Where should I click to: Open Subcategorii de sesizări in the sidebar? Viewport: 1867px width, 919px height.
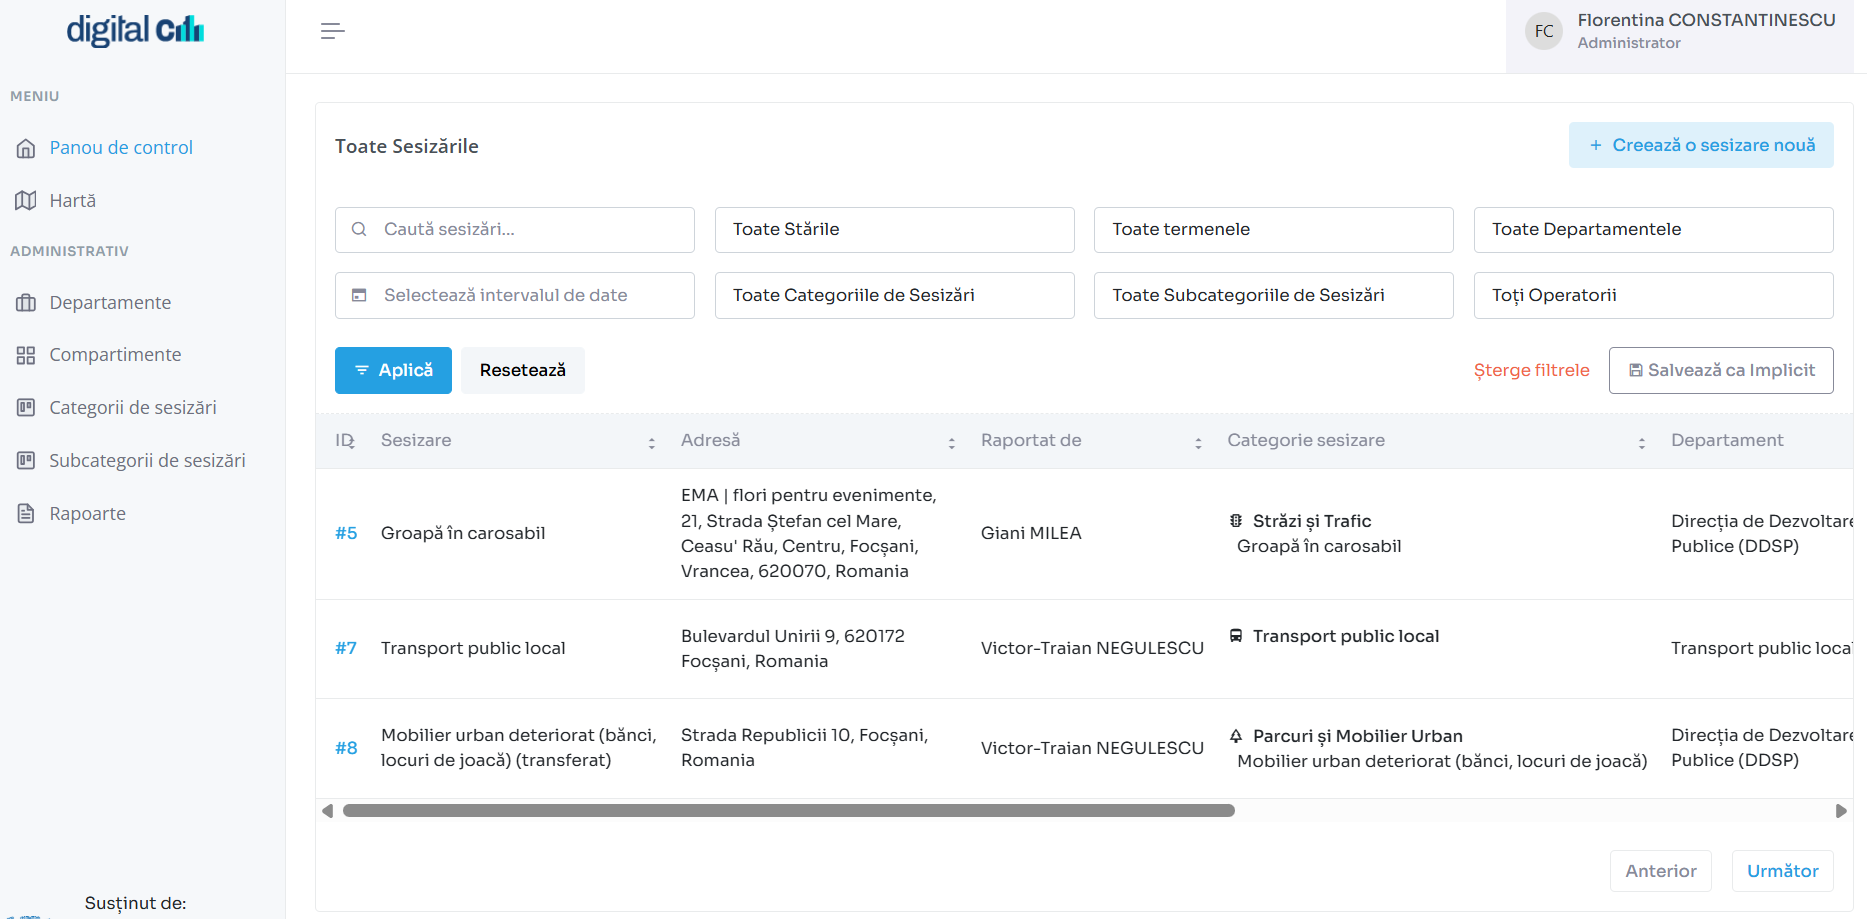point(147,461)
